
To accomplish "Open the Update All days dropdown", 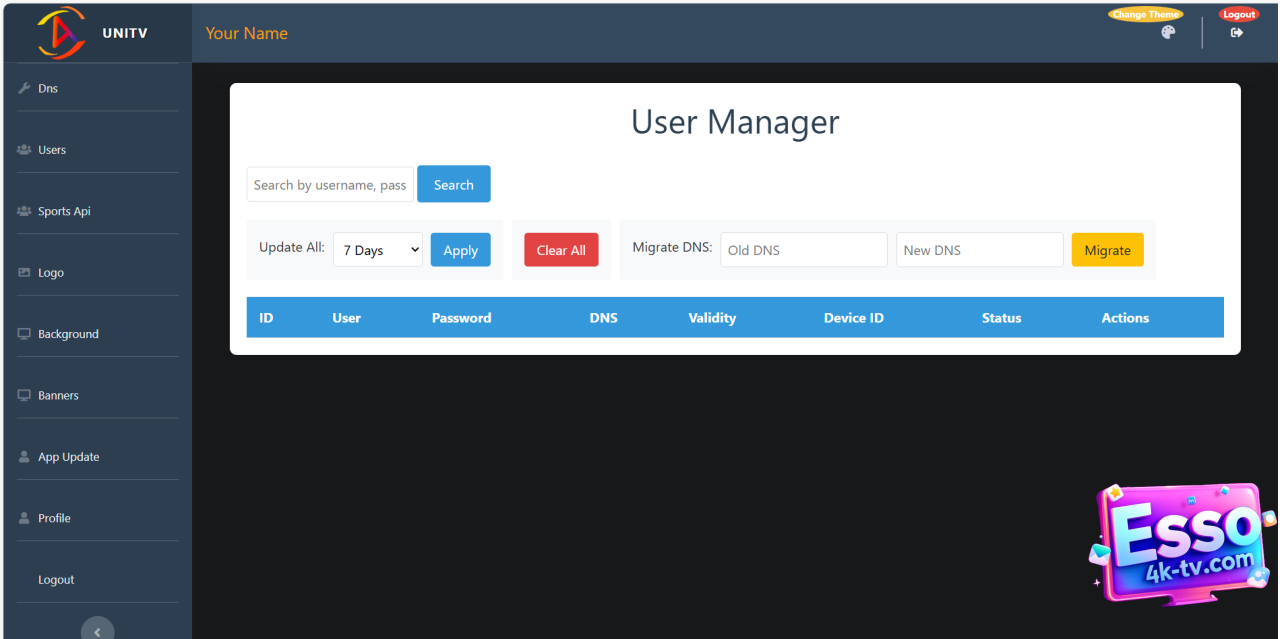I will tap(378, 250).
